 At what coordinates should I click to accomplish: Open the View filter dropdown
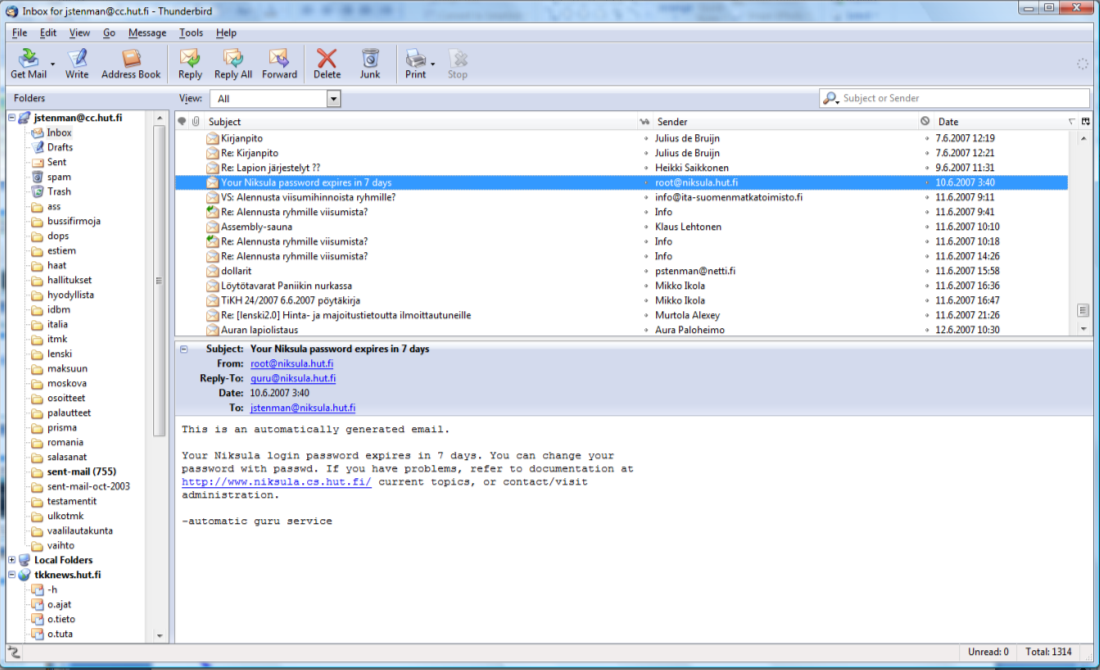(x=334, y=99)
